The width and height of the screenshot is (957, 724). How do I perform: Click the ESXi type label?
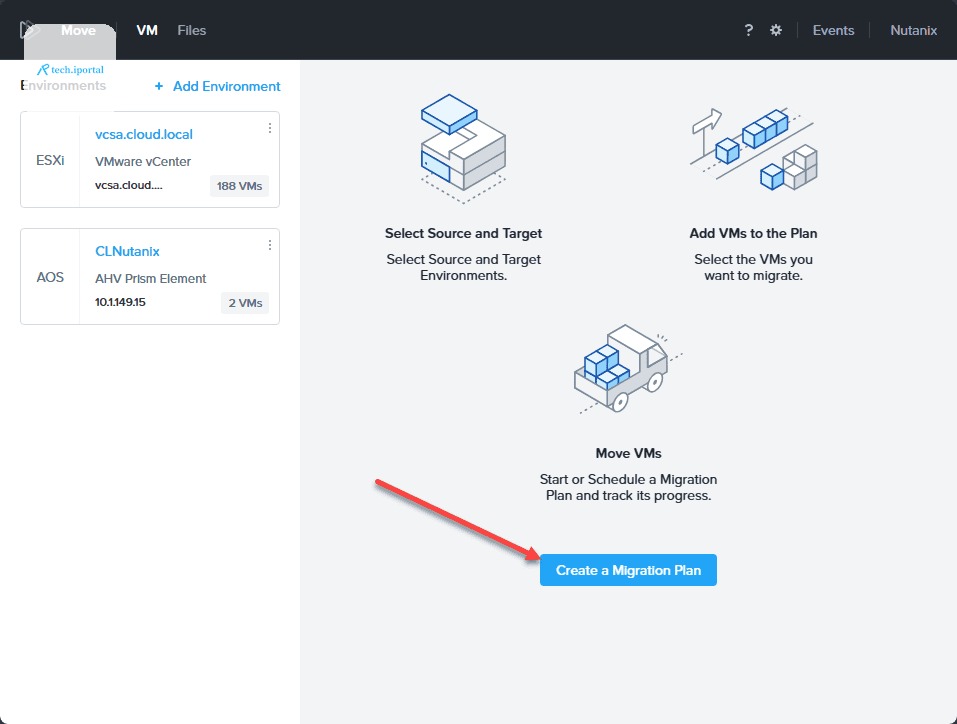click(x=50, y=160)
